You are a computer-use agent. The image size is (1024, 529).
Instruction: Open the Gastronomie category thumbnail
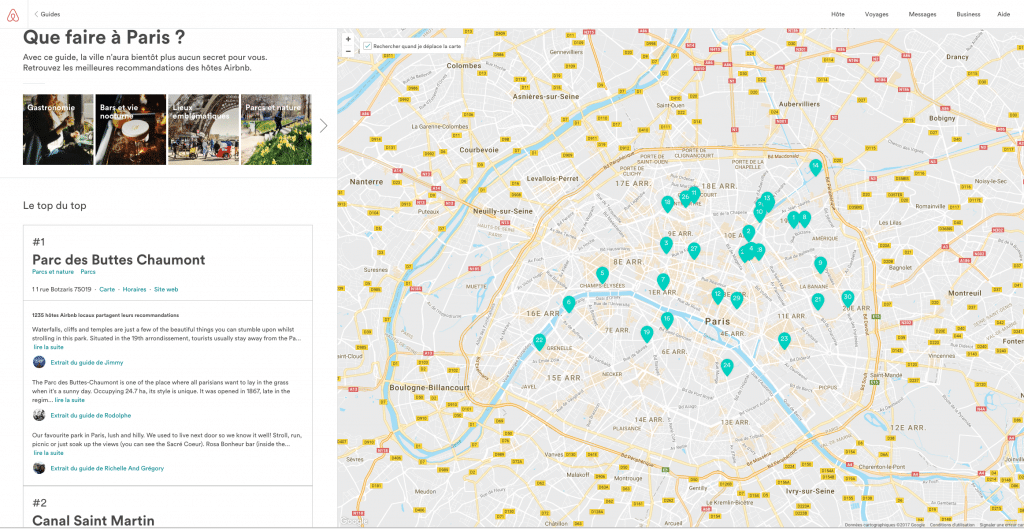58,129
